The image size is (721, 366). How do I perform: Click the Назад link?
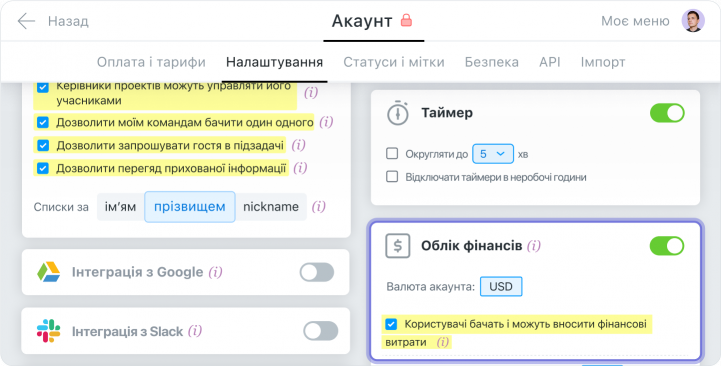point(68,21)
